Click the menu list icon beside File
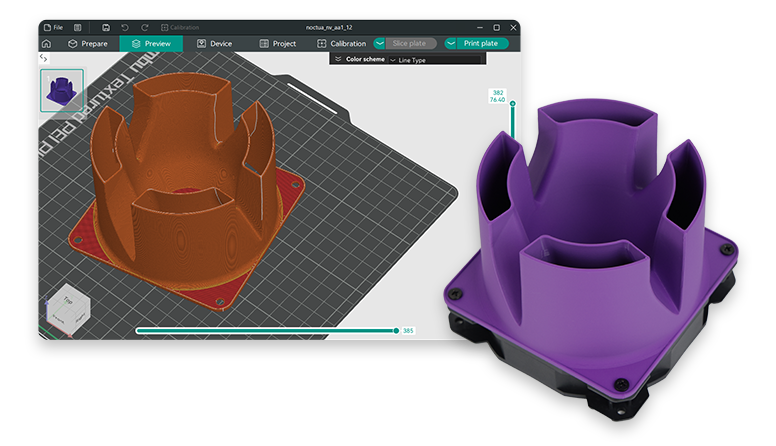The height and width of the screenshot is (446, 776). tap(78, 28)
